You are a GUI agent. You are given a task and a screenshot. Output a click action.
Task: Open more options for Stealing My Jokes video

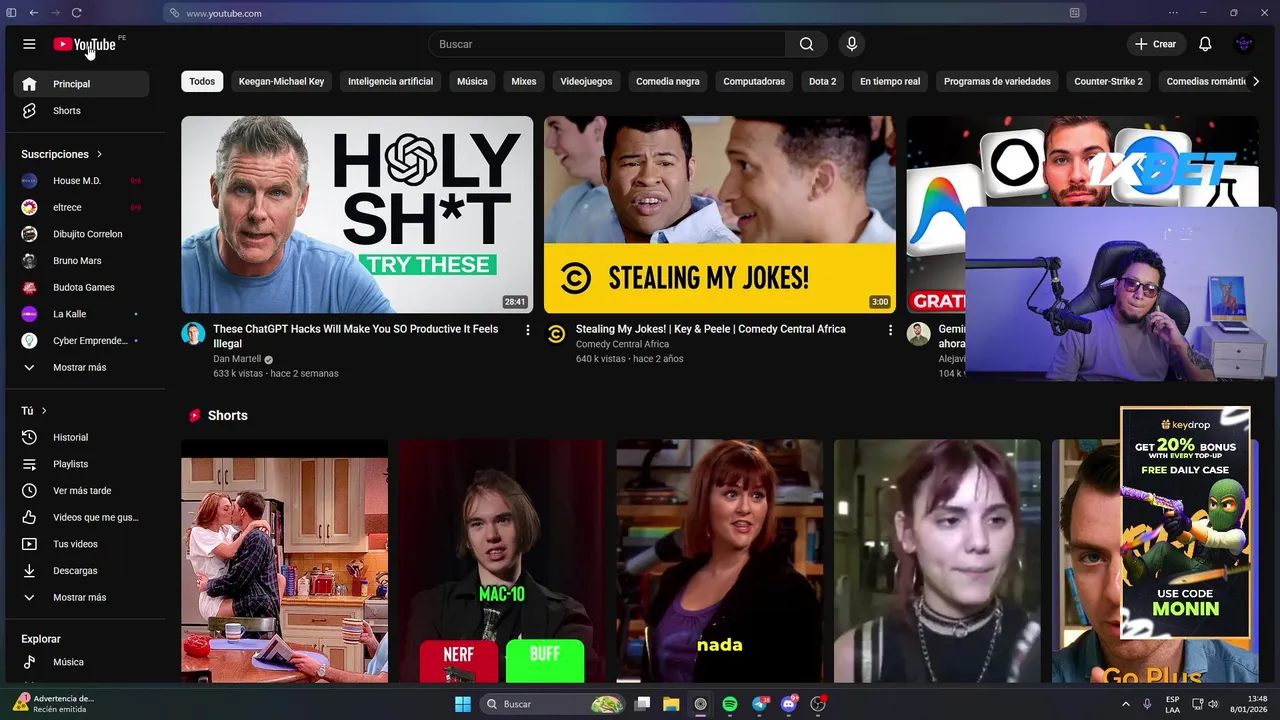coord(890,329)
